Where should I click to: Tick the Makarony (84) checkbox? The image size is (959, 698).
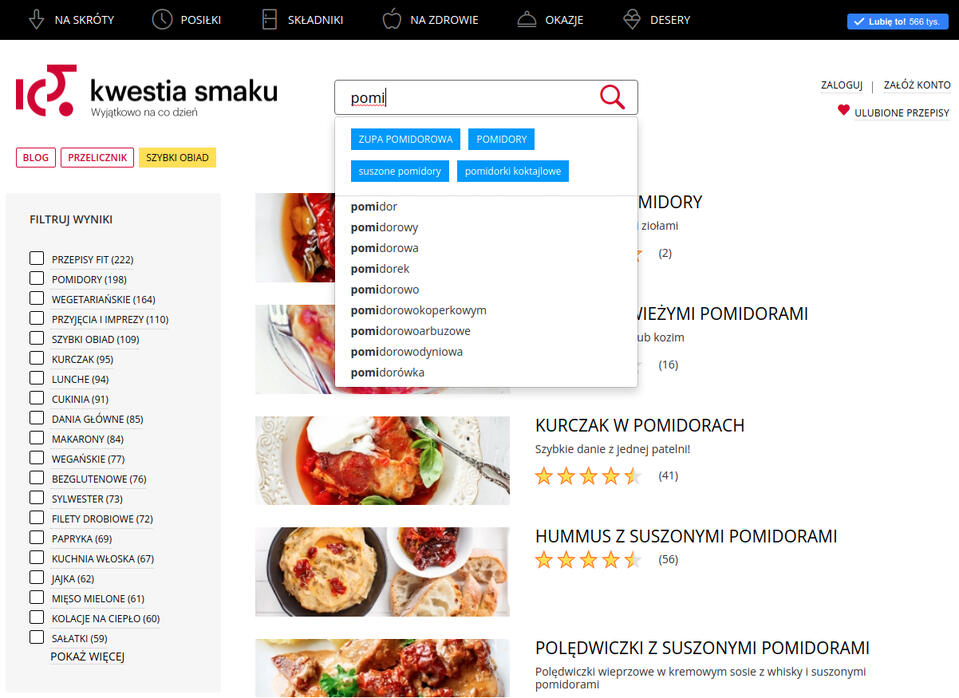click(37, 438)
